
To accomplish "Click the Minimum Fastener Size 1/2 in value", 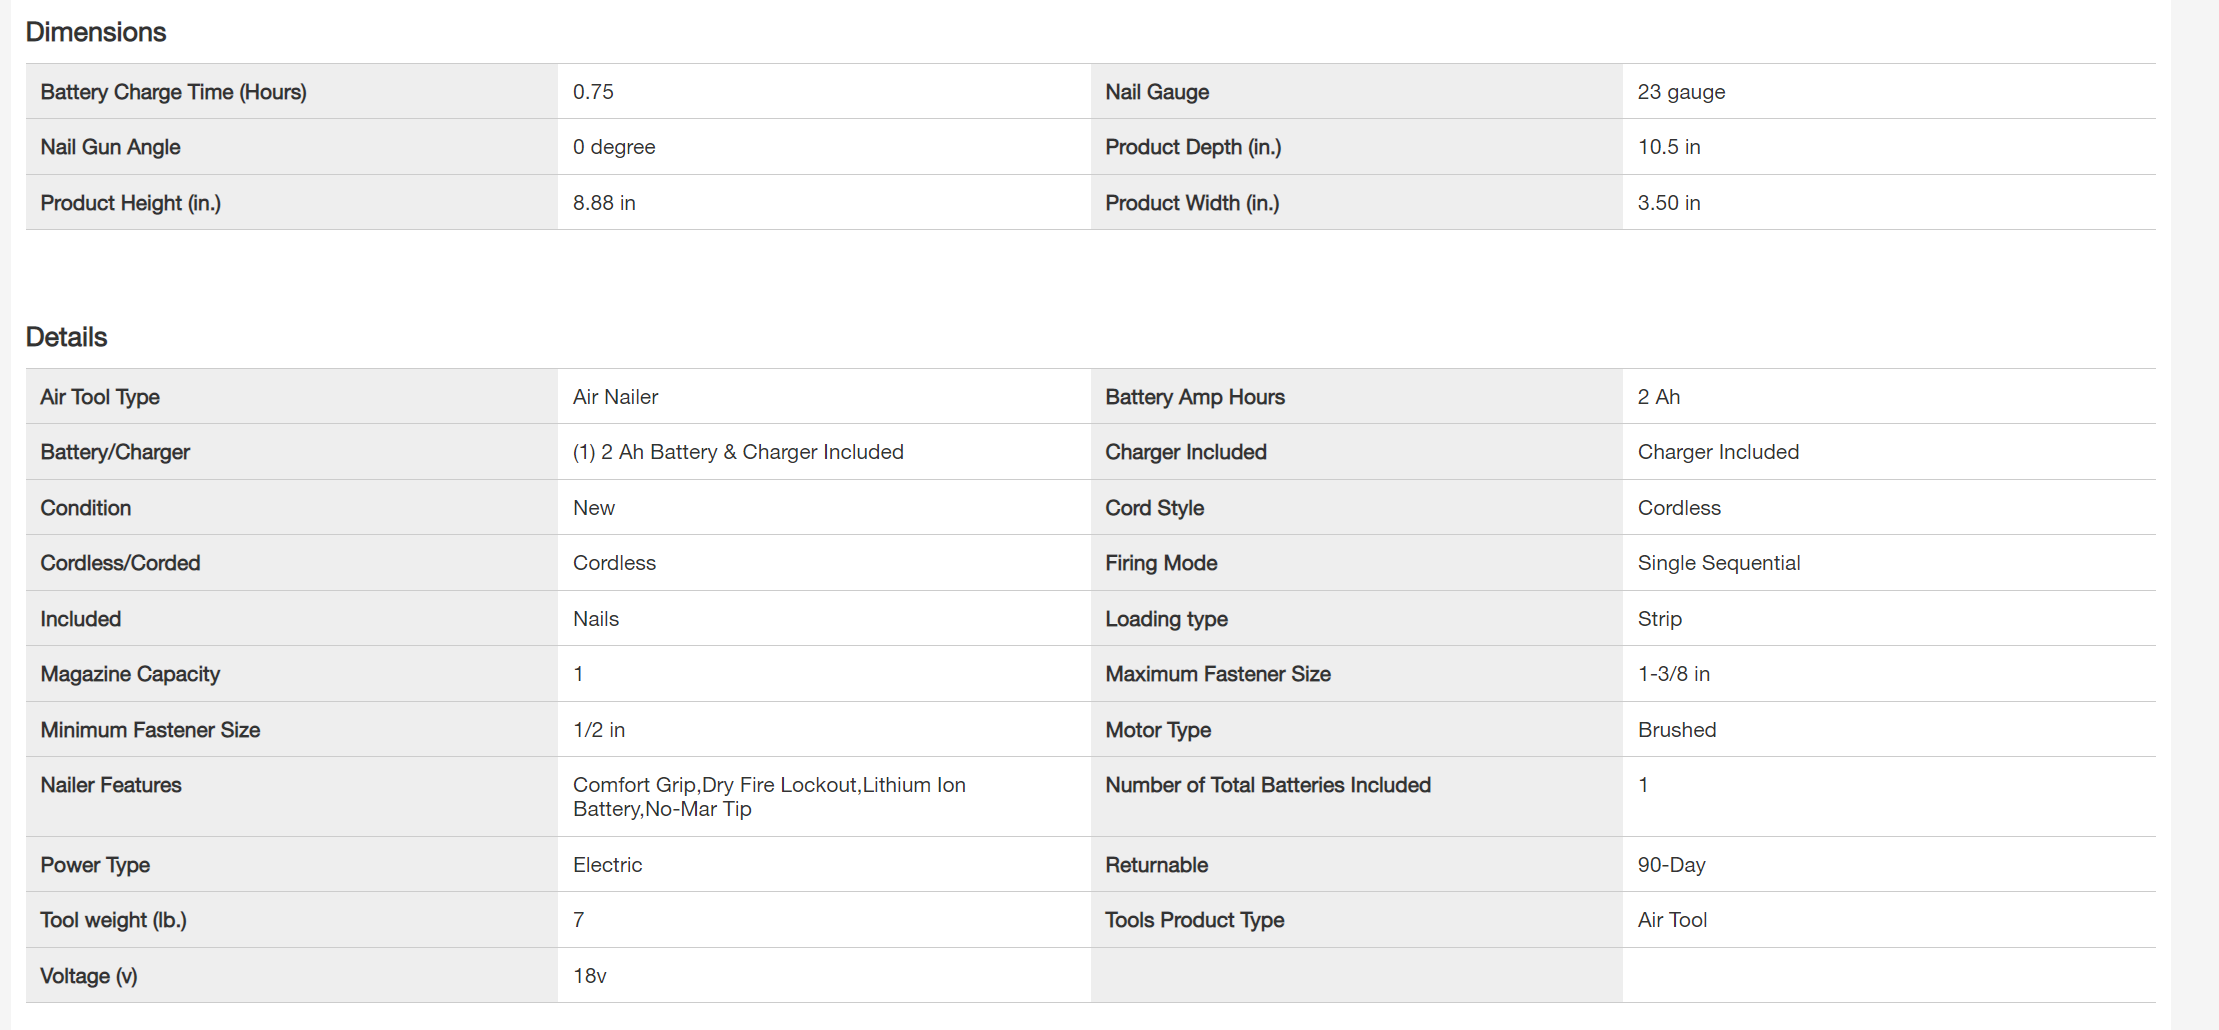I will [598, 730].
